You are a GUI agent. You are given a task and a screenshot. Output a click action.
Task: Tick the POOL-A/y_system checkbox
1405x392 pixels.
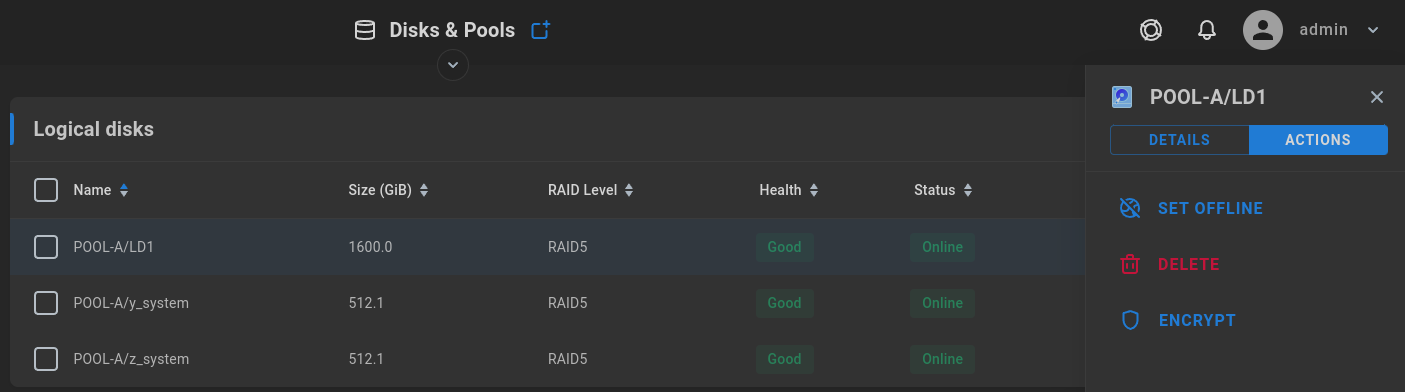tap(46, 303)
